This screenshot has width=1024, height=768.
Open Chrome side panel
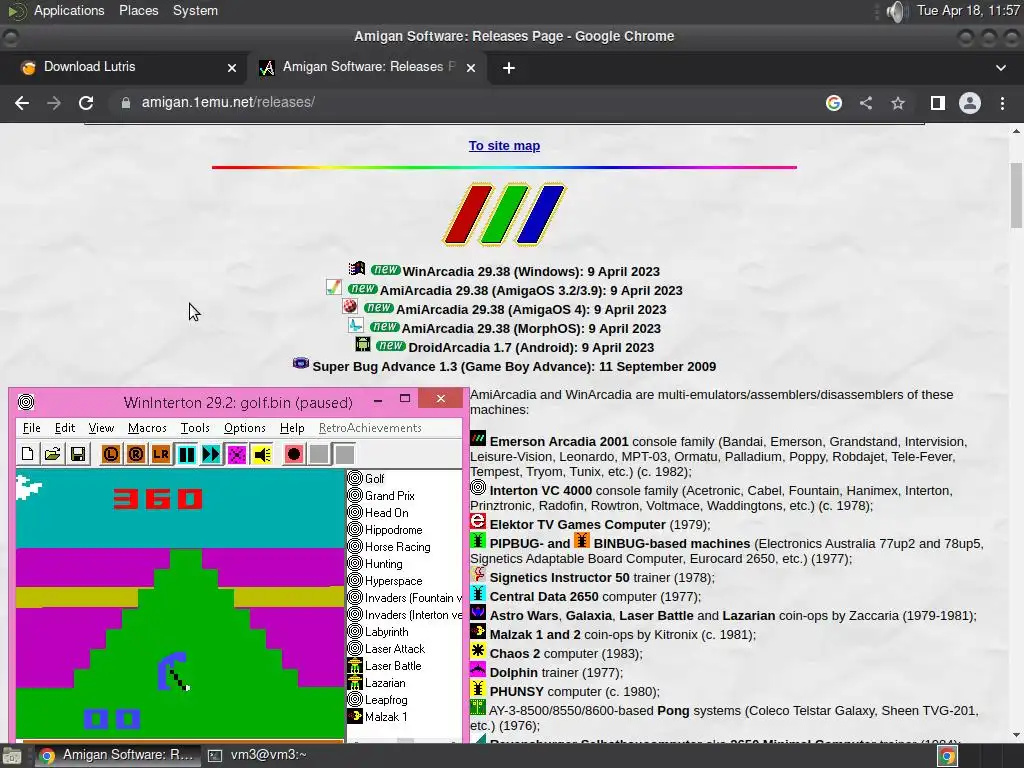click(937, 103)
